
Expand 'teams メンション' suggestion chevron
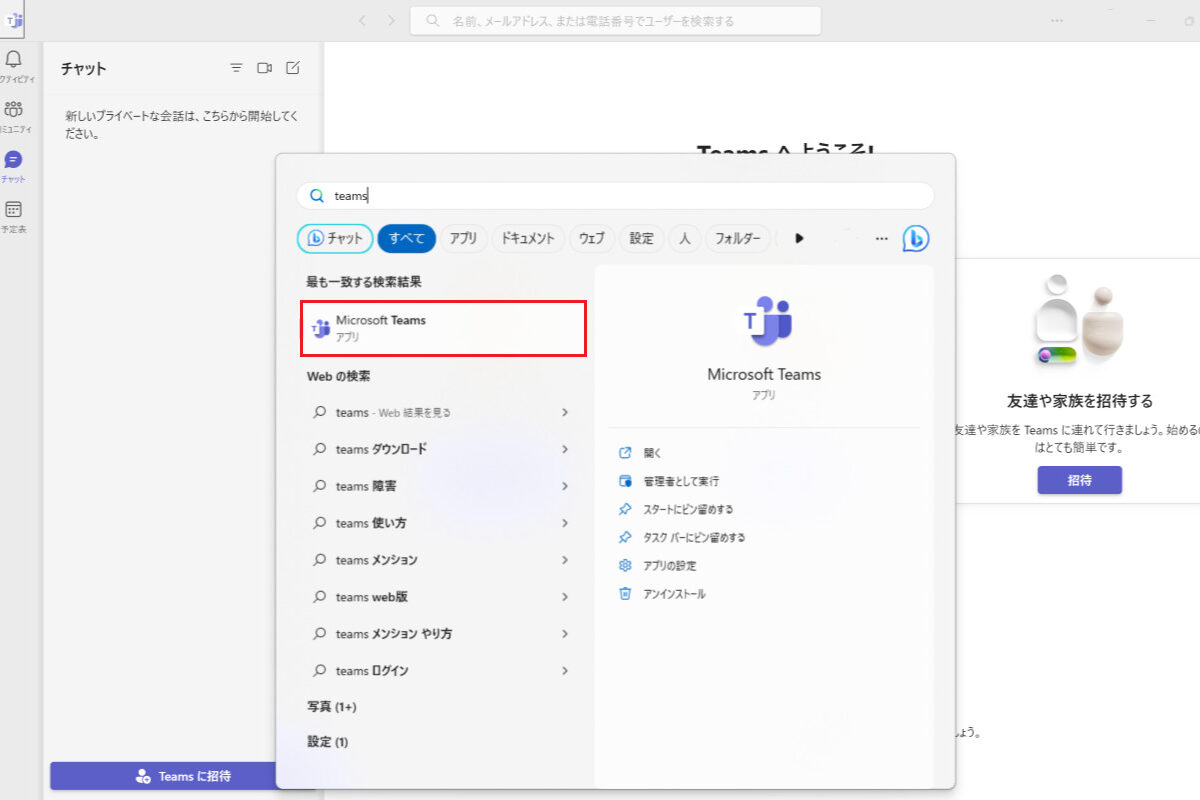click(x=565, y=560)
